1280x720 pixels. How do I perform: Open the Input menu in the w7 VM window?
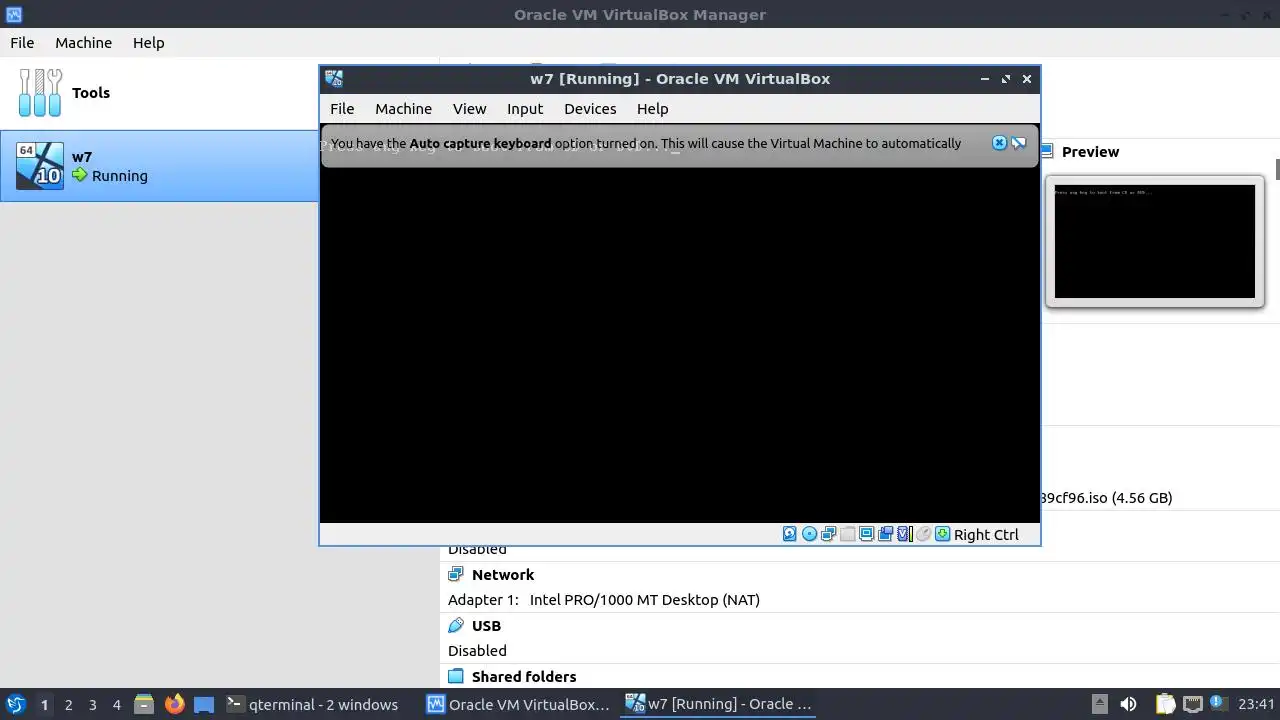click(x=524, y=109)
